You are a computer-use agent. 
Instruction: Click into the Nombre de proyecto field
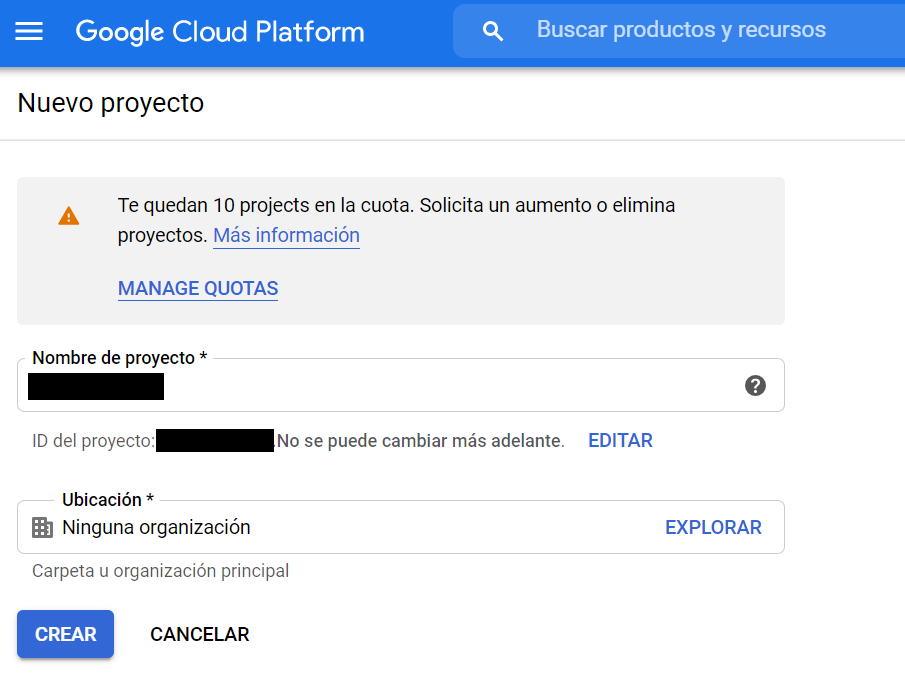point(401,385)
